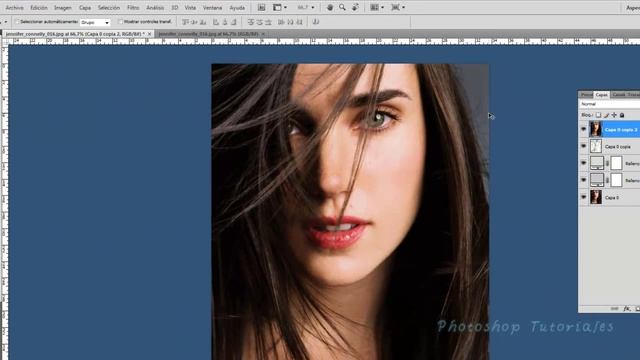
Task: Launch Bridge from the application bar icon
Action: pyautogui.click(x=262, y=7)
